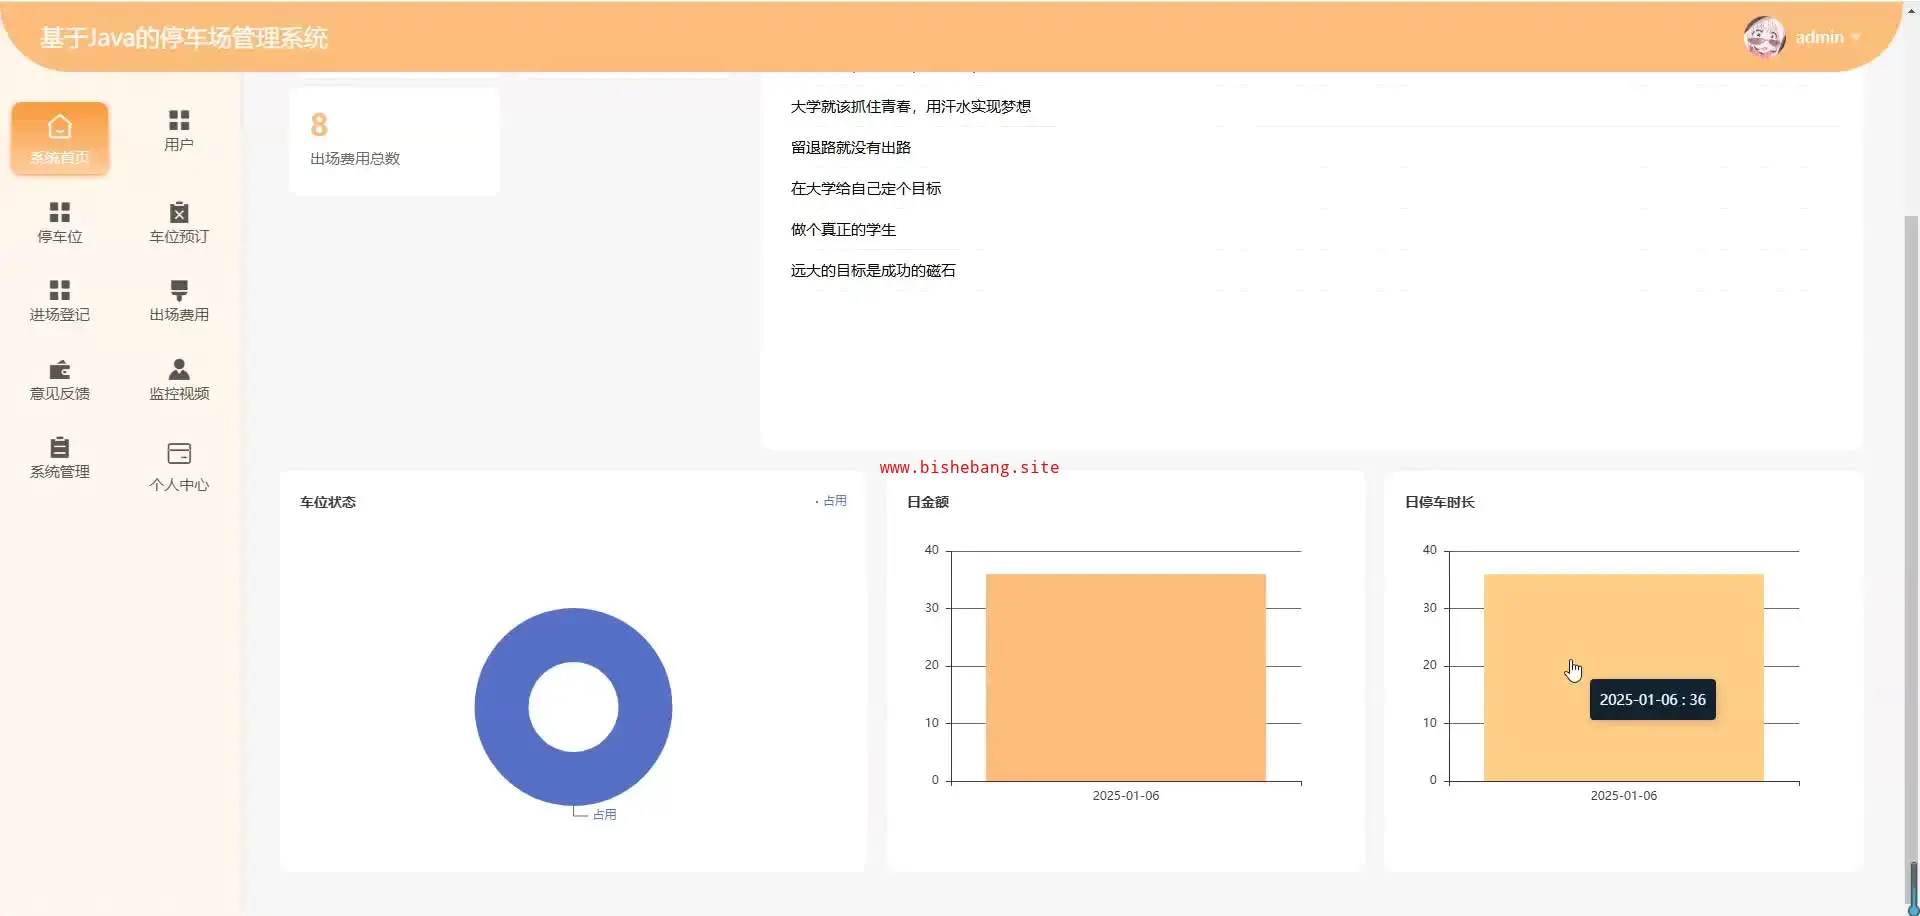Click the 2025-01-06 axis label under 日金额
1920x916 pixels.
1126,796
